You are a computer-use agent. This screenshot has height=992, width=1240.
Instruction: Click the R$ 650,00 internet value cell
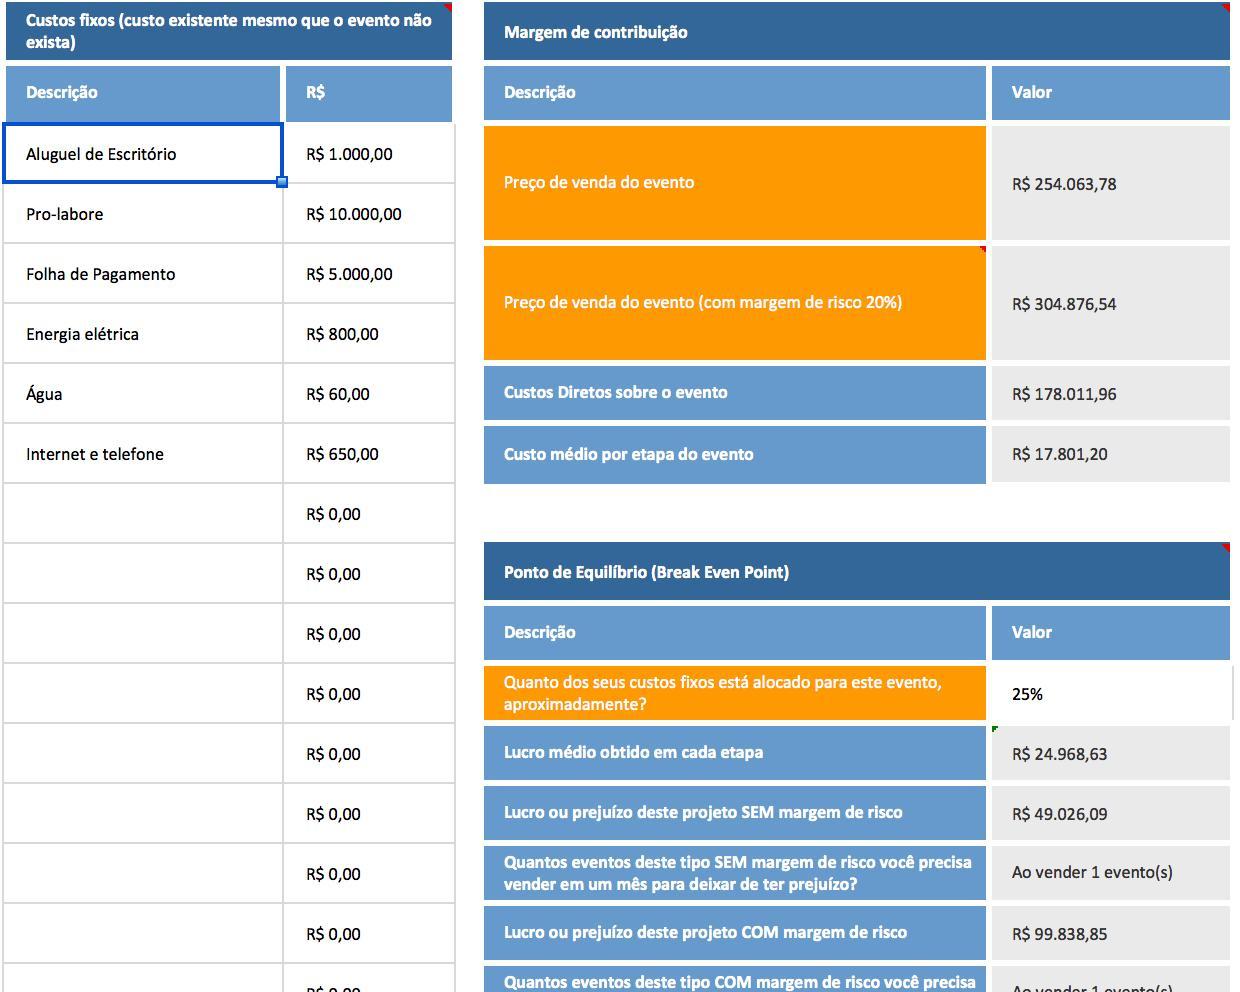pyautogui.click(x=368, y=454)
